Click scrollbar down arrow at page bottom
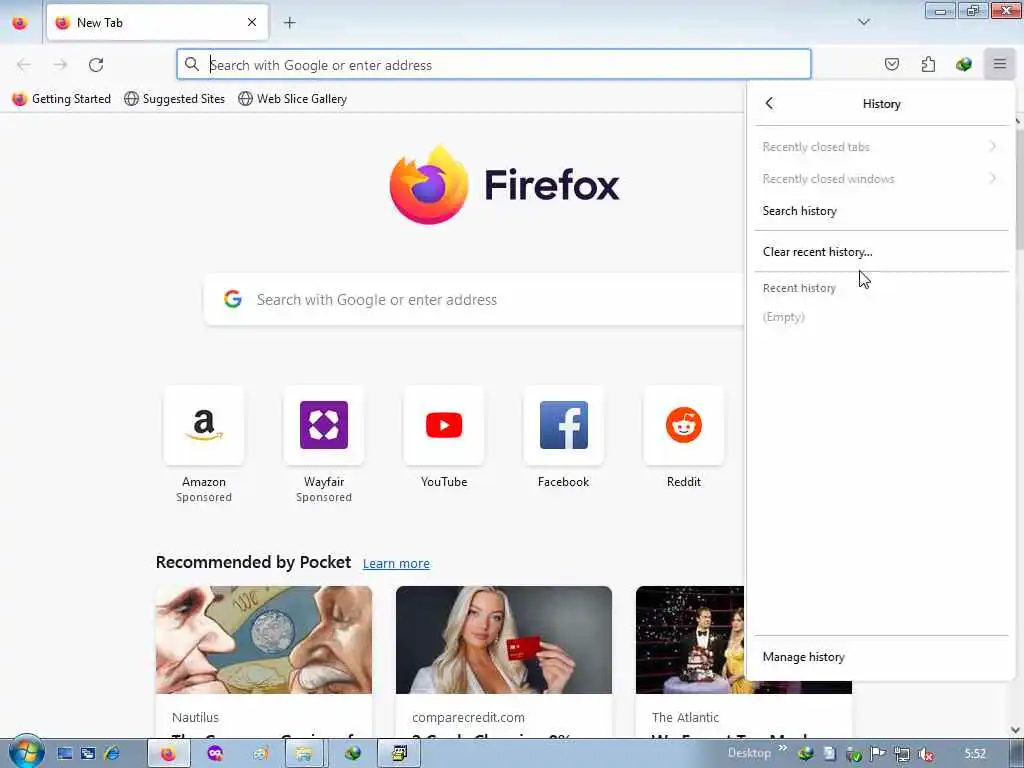The width and height of the screenshot is (1024, 768). pos(1016,730)
